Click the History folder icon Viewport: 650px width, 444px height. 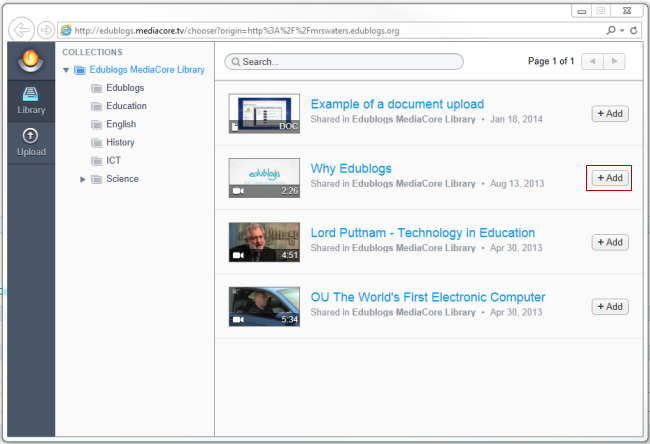[97, 143]
